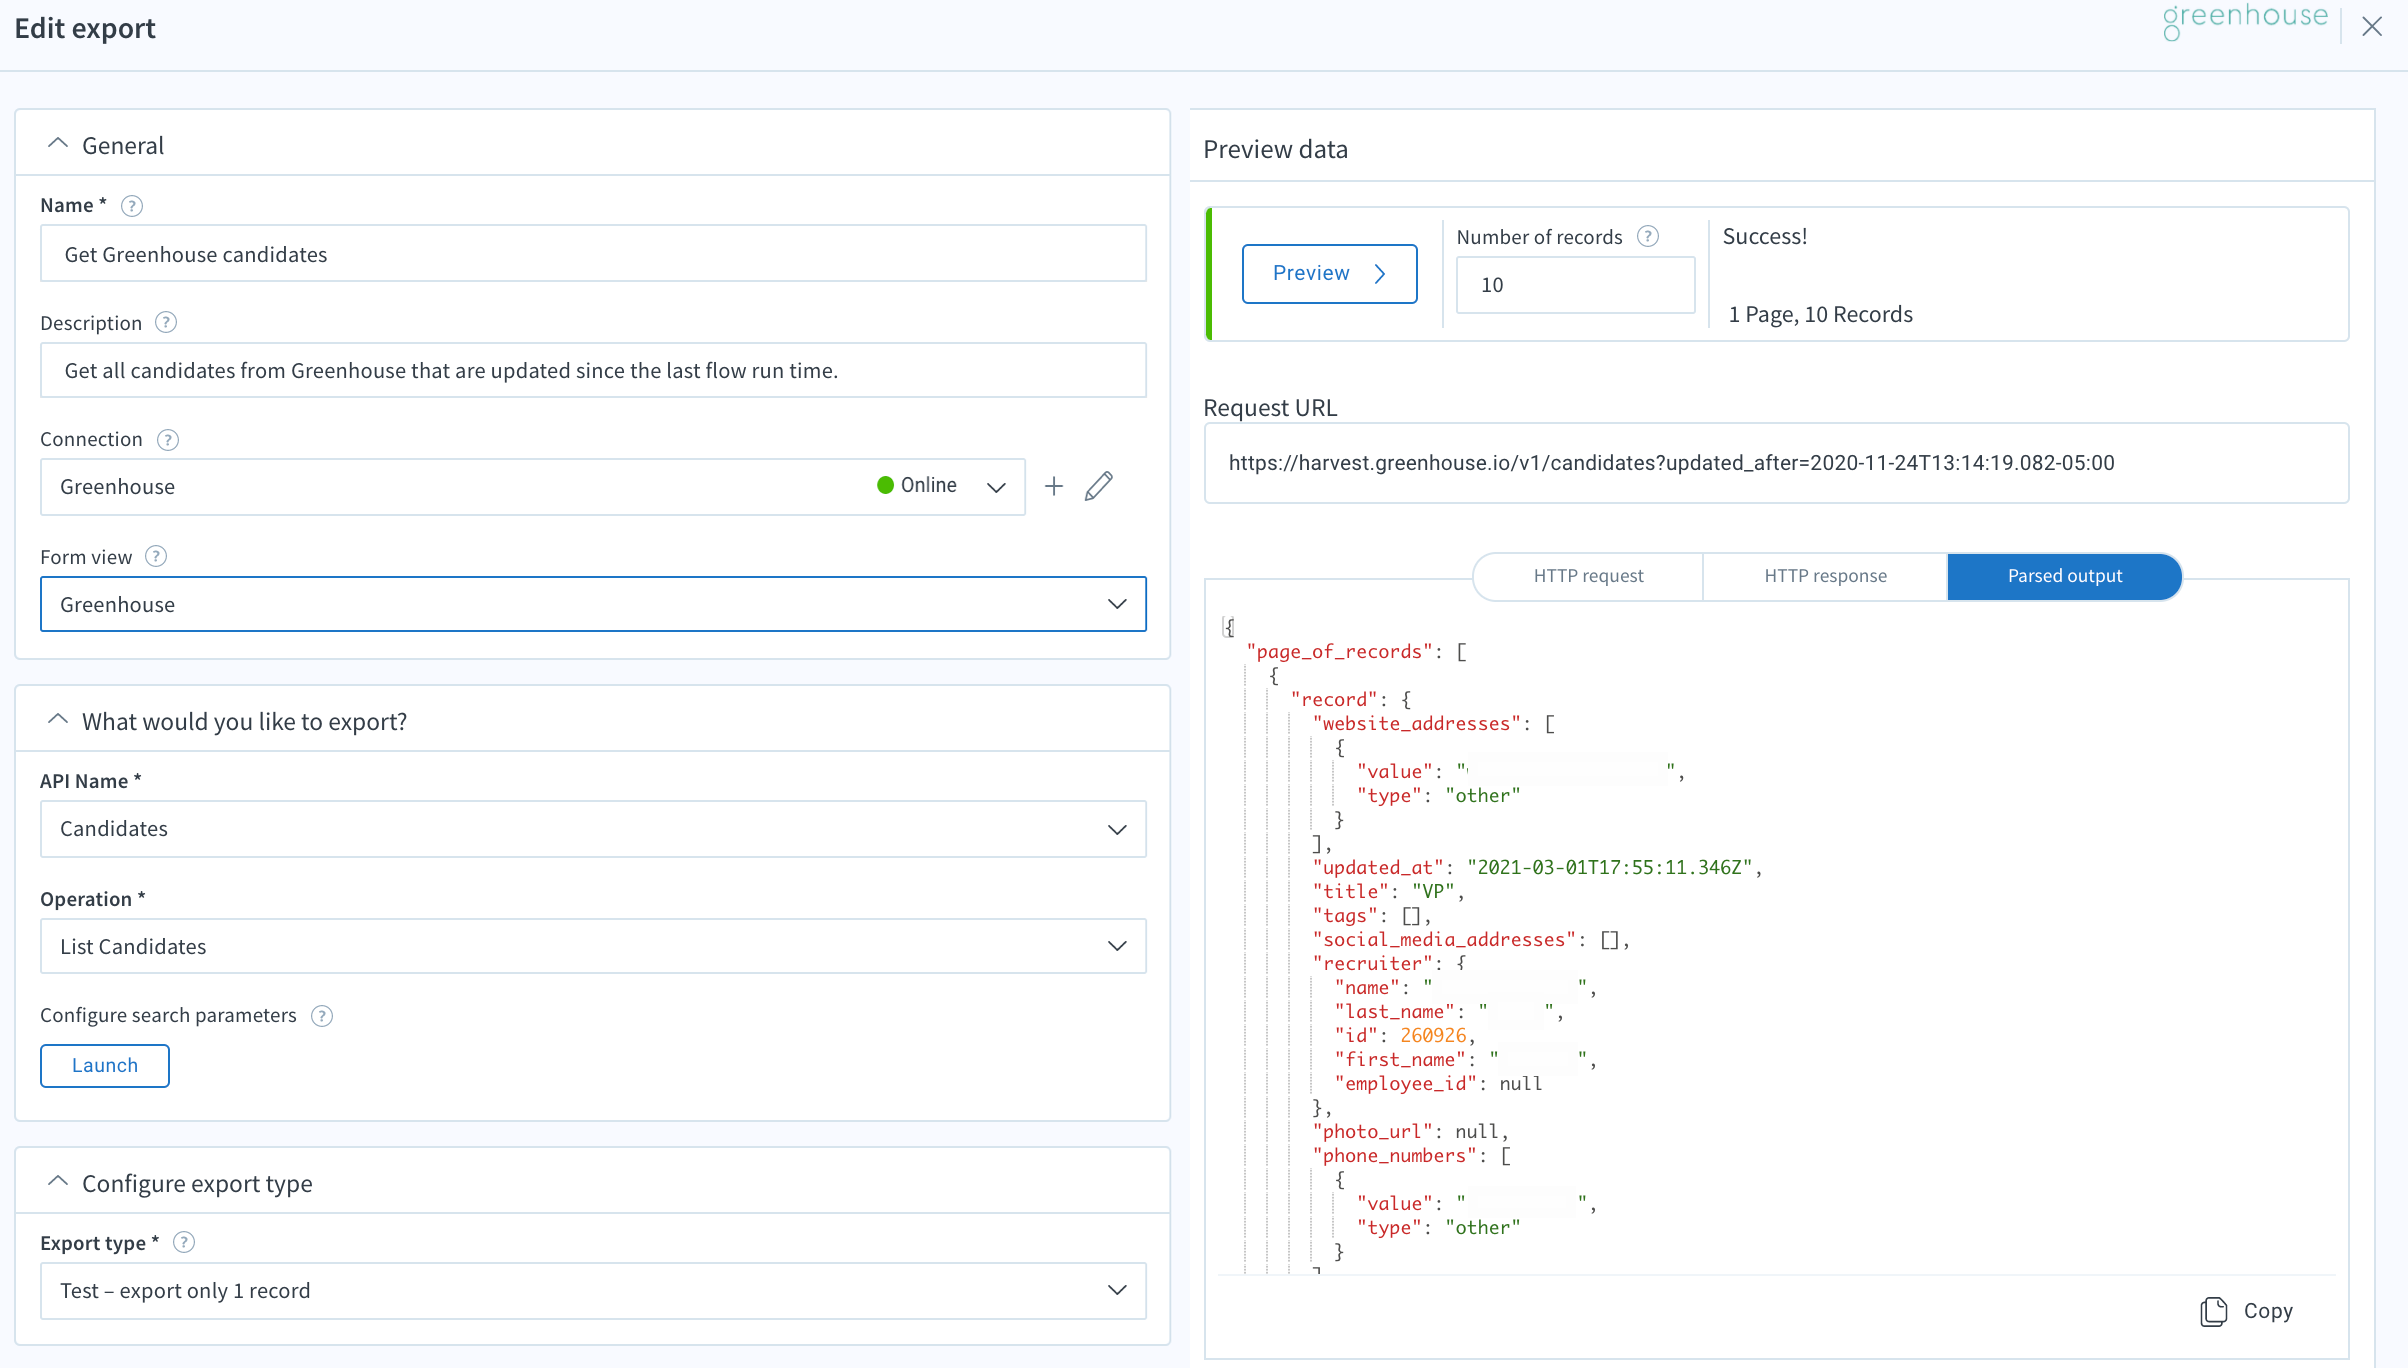Click the help icon next to Form view
2408x1368 pixels.
[x=156, y=556]
